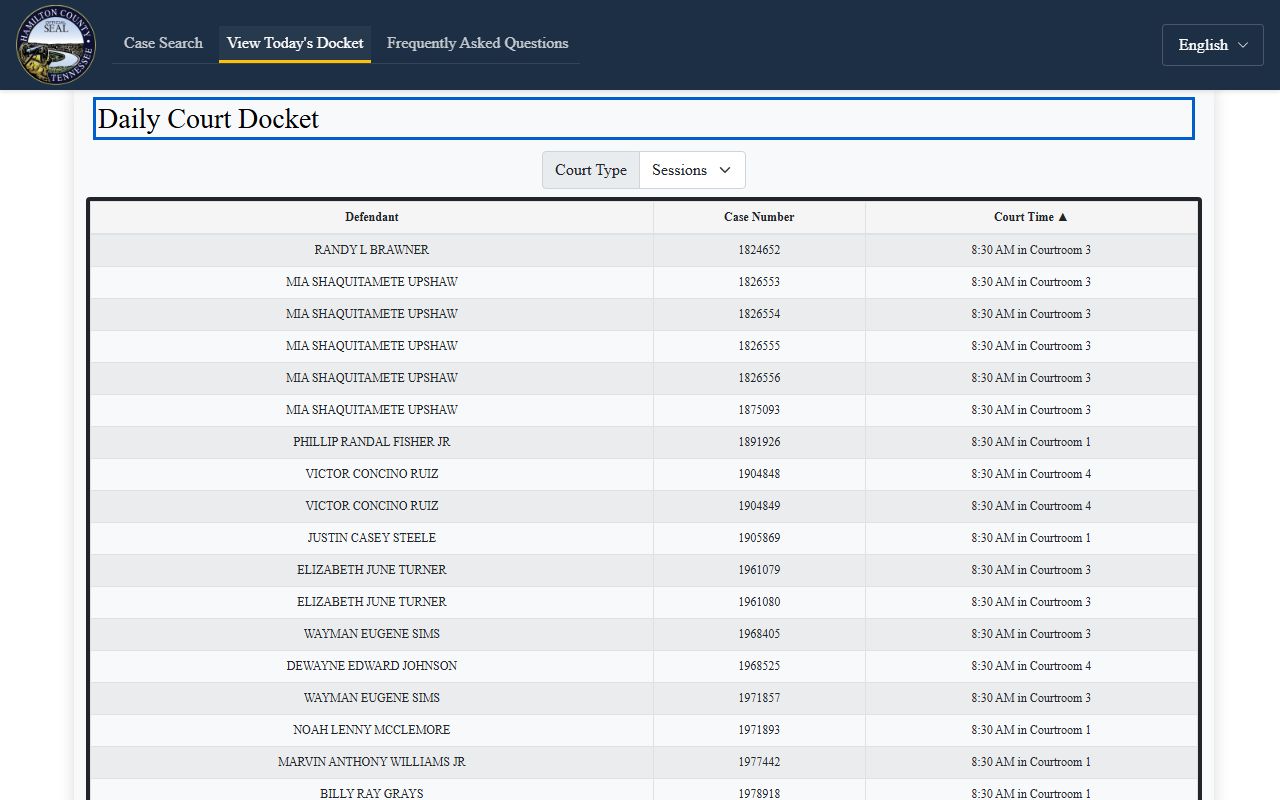Click case number 1826554
1280x800 pixels.
(759, 314)
